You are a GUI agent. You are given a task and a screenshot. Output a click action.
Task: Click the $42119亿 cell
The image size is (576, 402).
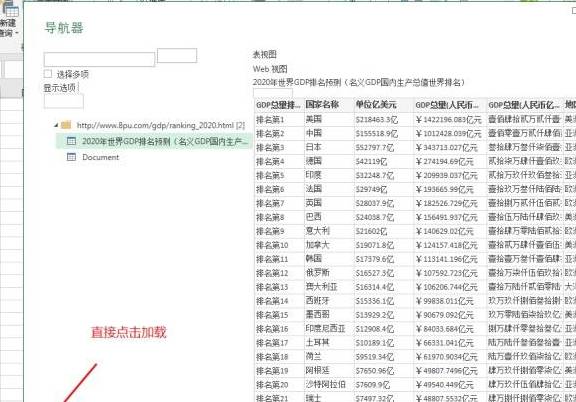(x=384, y=161)
